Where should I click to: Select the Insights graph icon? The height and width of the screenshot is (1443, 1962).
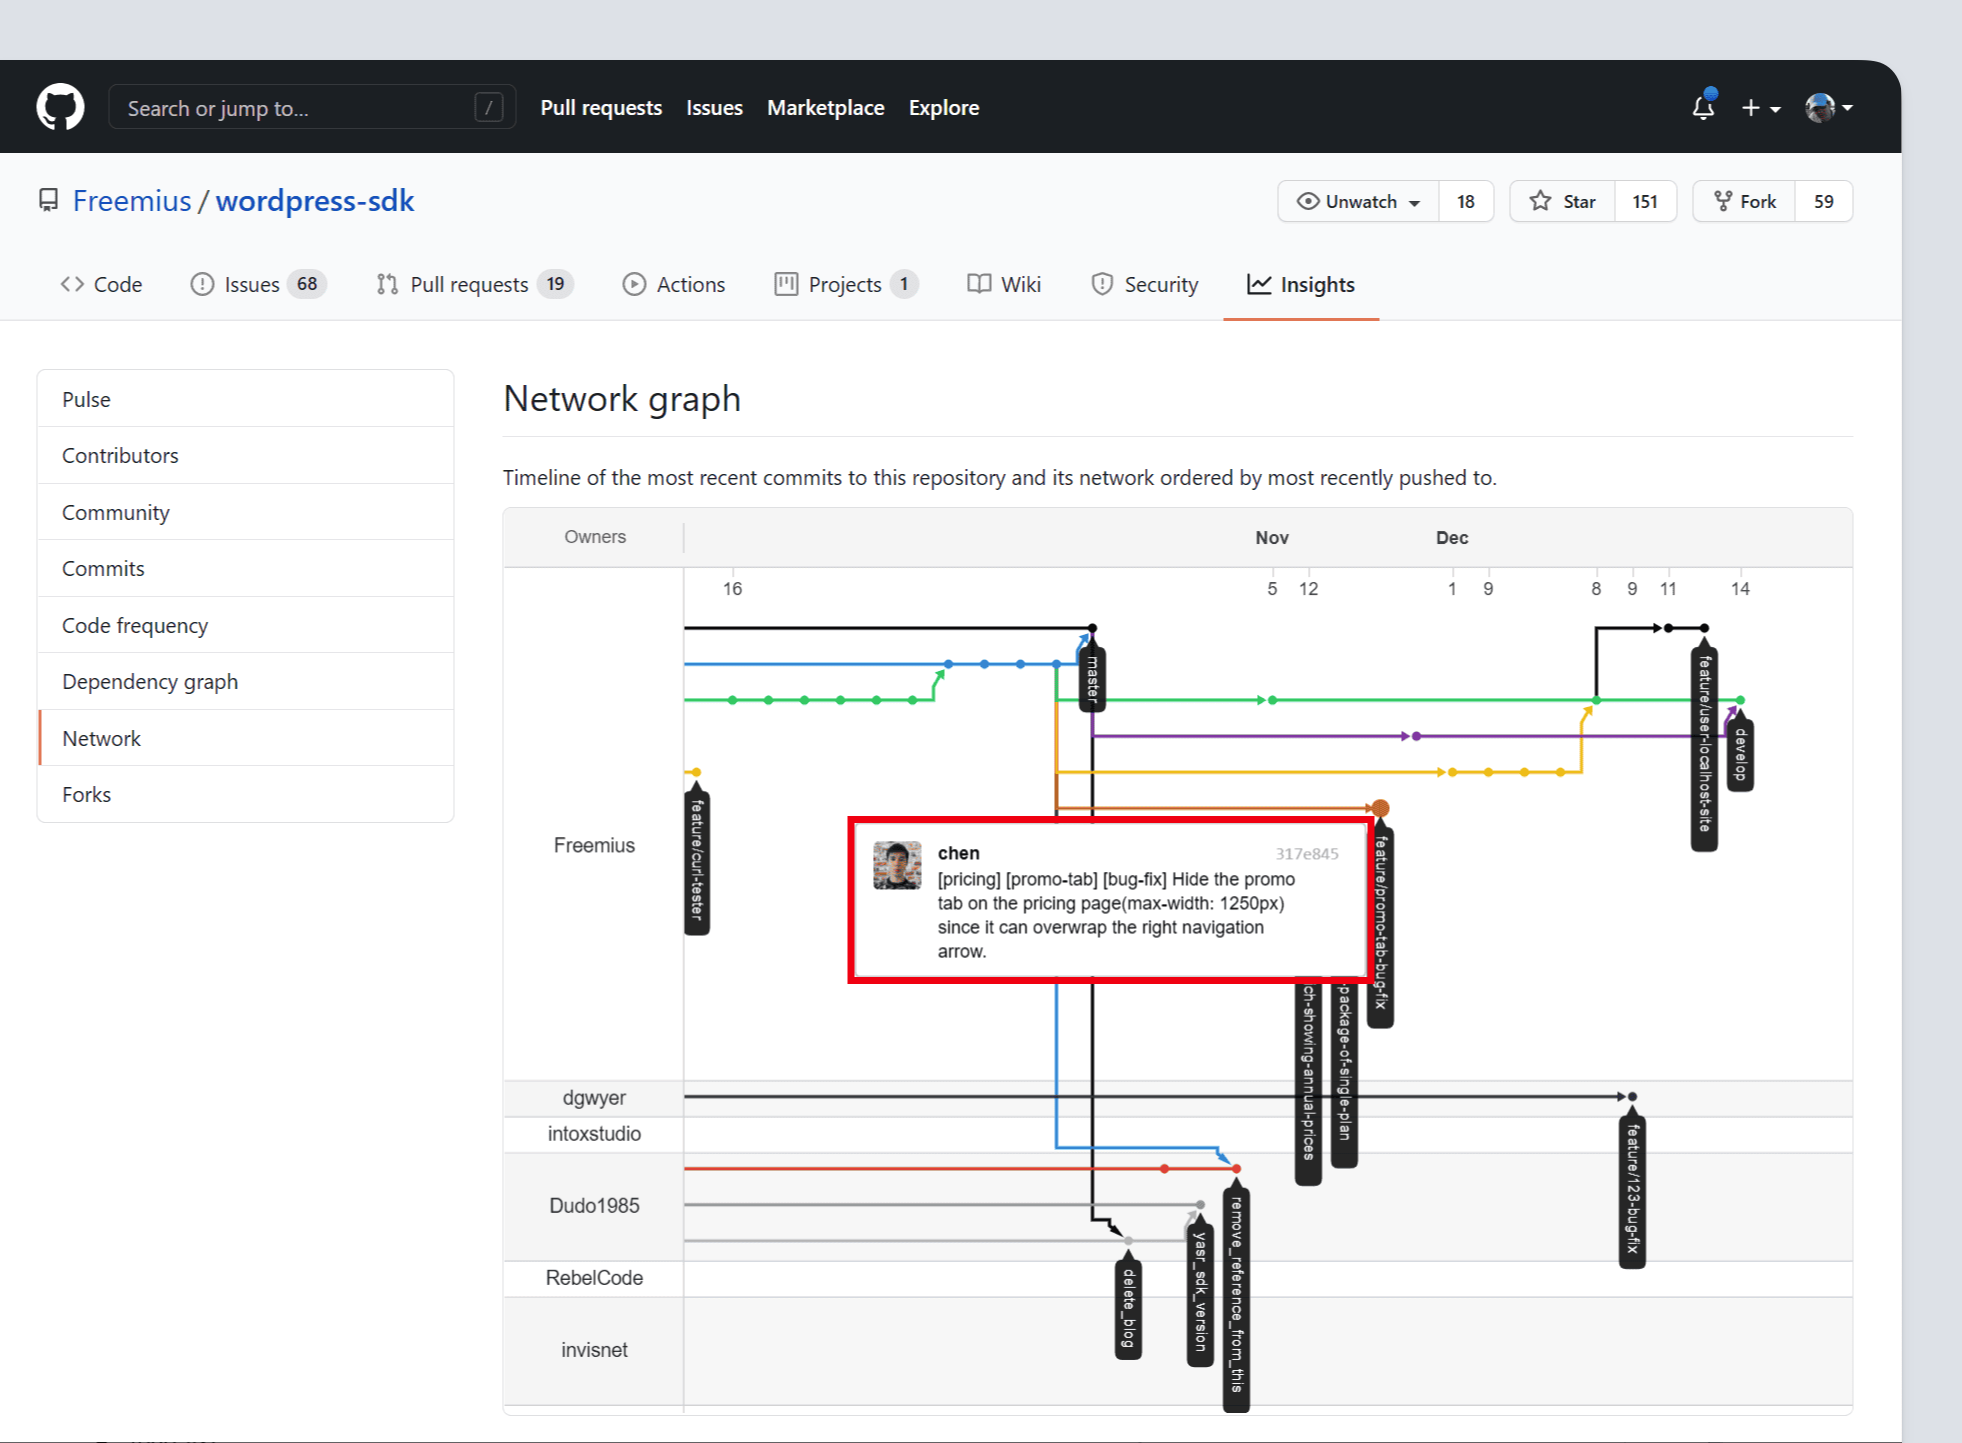tap(1258, 284)
